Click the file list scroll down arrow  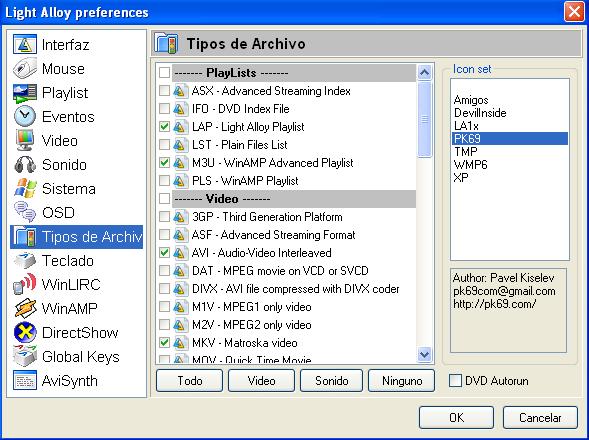click(424, 354)
